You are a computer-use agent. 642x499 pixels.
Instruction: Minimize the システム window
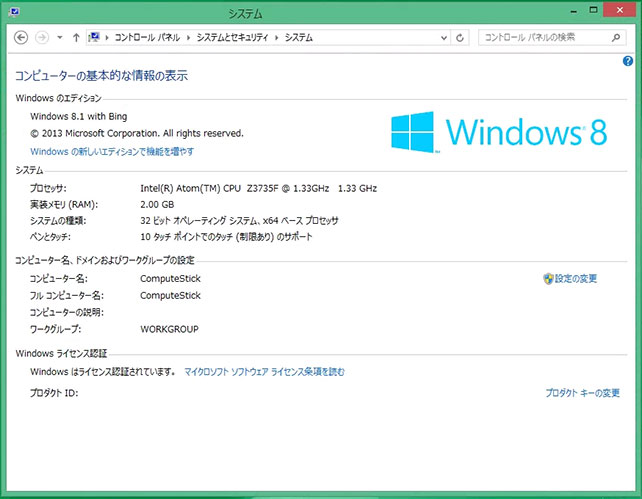tap(574, 11)
